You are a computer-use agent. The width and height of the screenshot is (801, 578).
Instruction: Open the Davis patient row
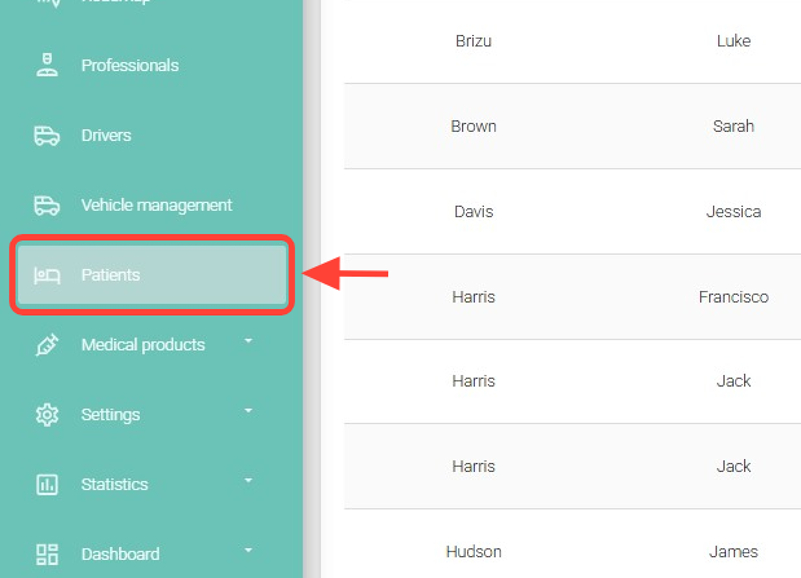(x=473, y=212)
